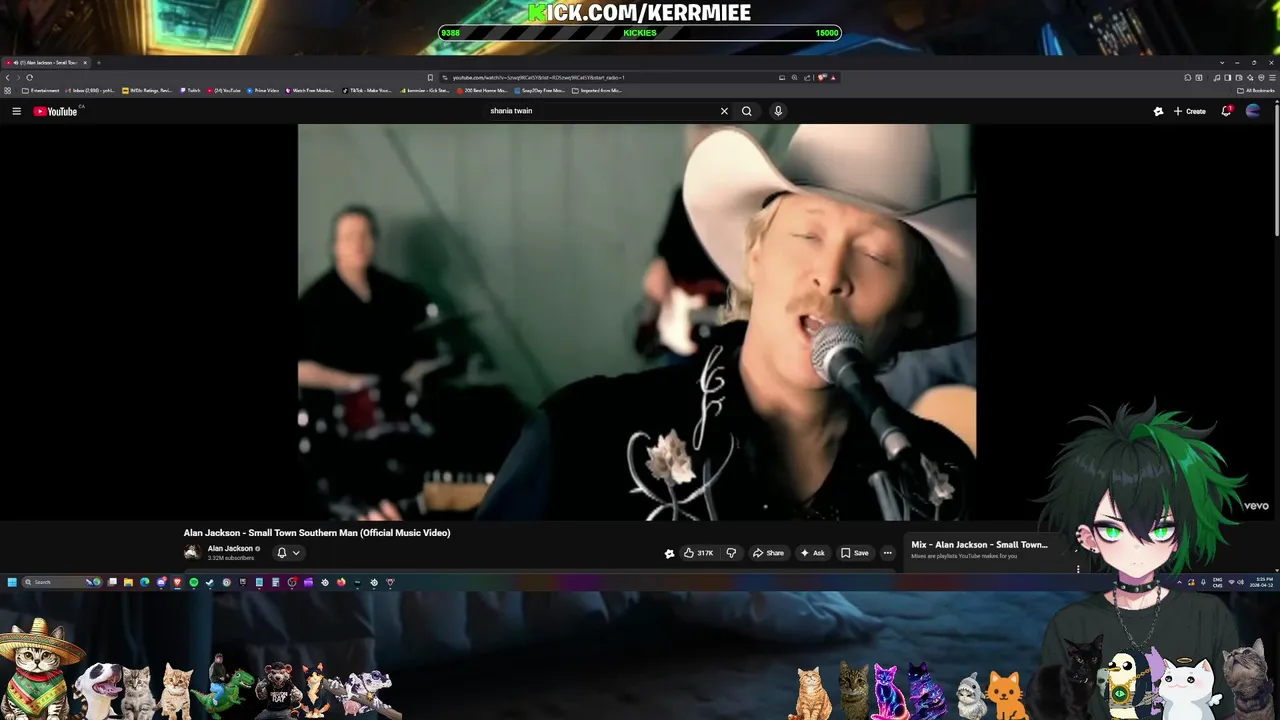This screenshot has height=720, width=1280.
Task: Open the Inbox bookmark
Action: point(91,90)
